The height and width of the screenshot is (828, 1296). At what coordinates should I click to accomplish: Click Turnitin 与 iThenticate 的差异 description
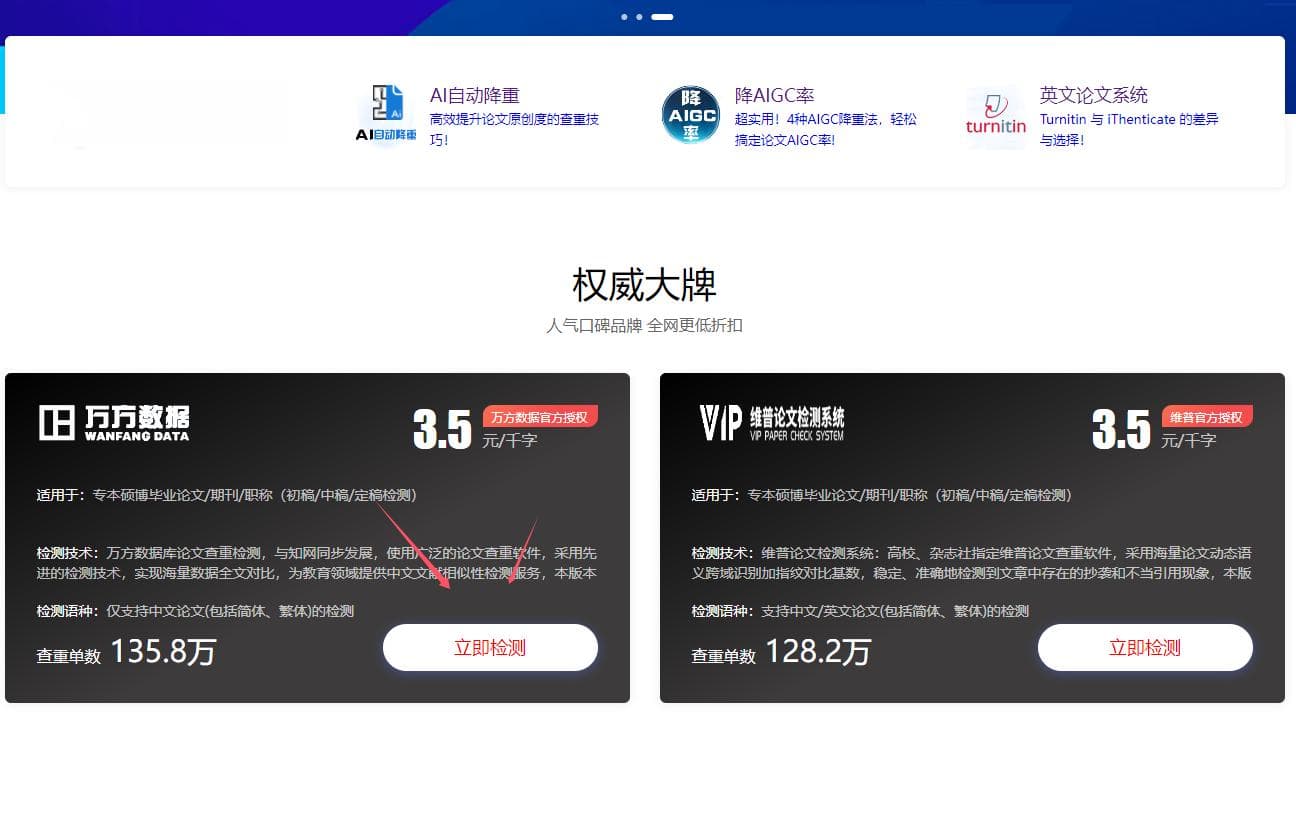click(1129, 130)
